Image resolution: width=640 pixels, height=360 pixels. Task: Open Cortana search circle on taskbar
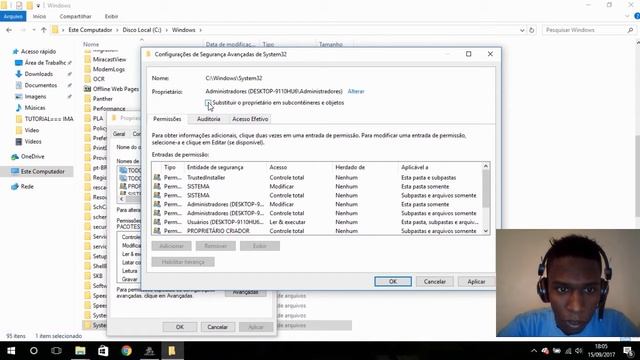[x=34, y=351]
